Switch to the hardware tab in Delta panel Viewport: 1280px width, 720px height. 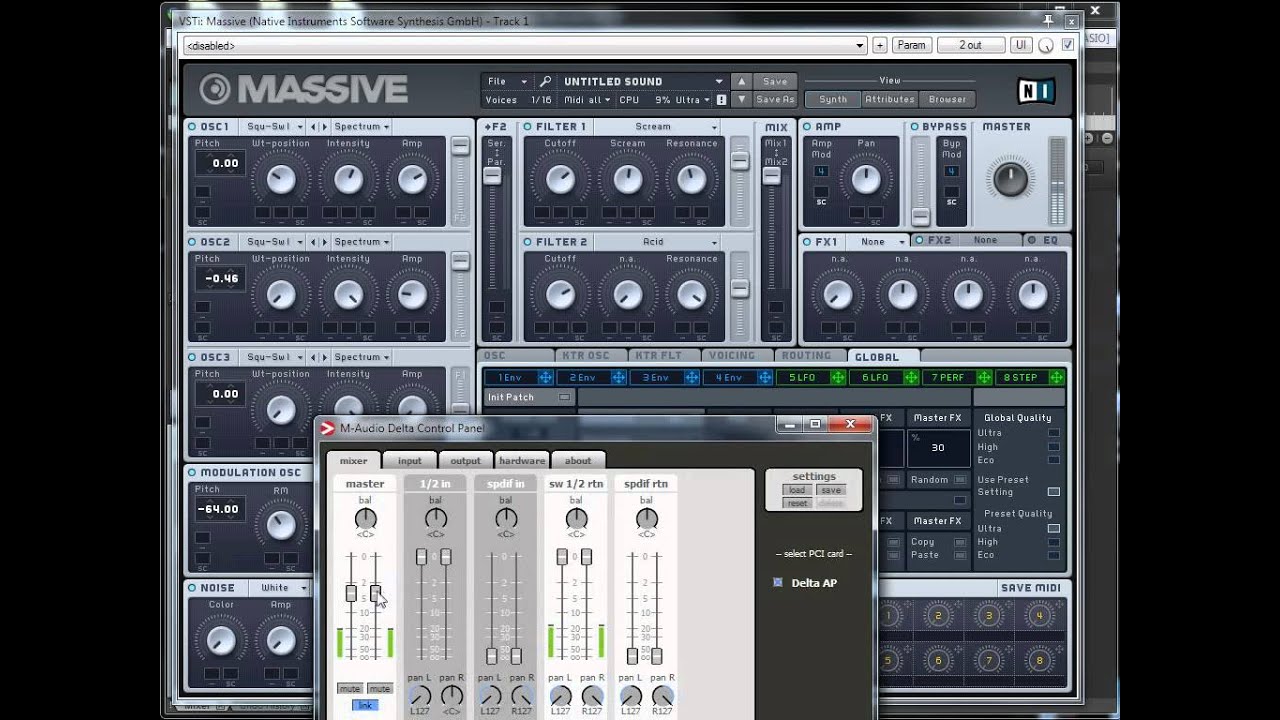(x=522, y=461)
